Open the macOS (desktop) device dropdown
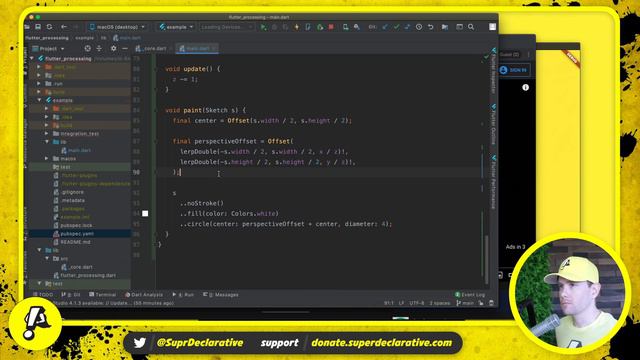Image resolution: width=640 pixels, height=360 pixels. (118, 27)
